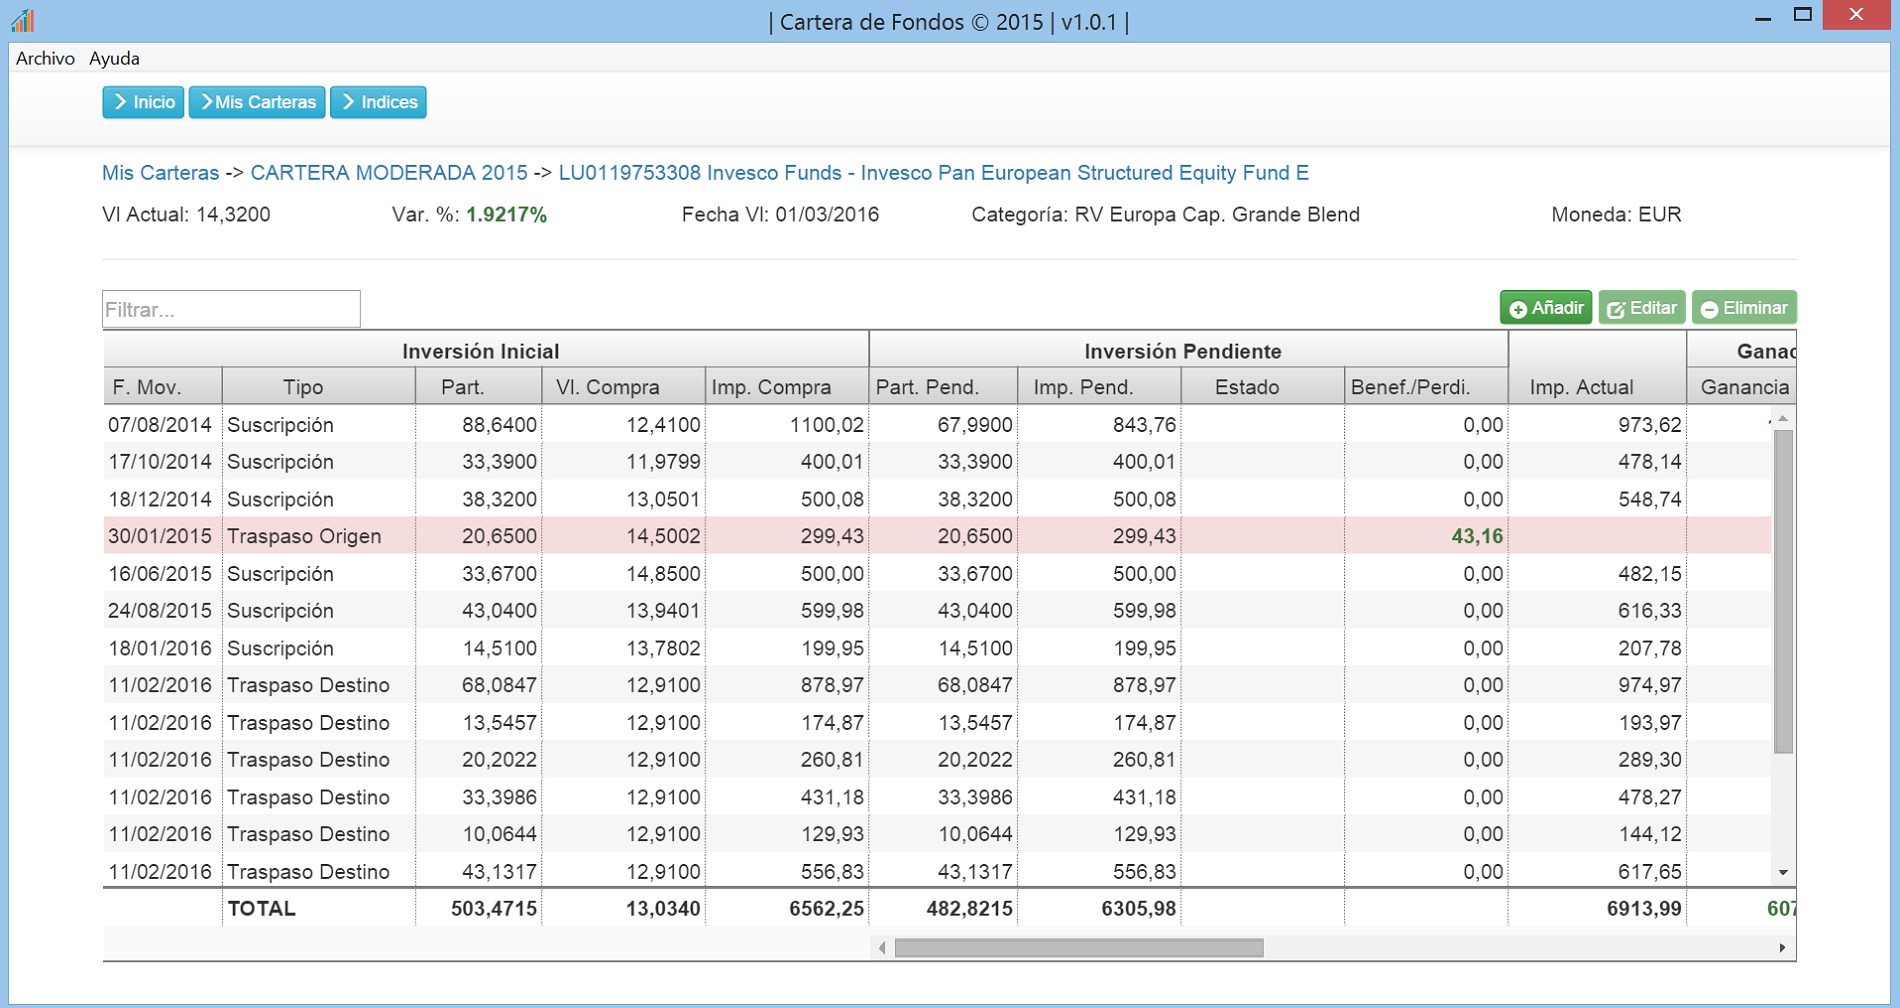The width and height of the screenshot is (1900, 1008).
Task: Click the horizontal scroll left arrow
Action: pyautogui.click(x=882, y=948)
